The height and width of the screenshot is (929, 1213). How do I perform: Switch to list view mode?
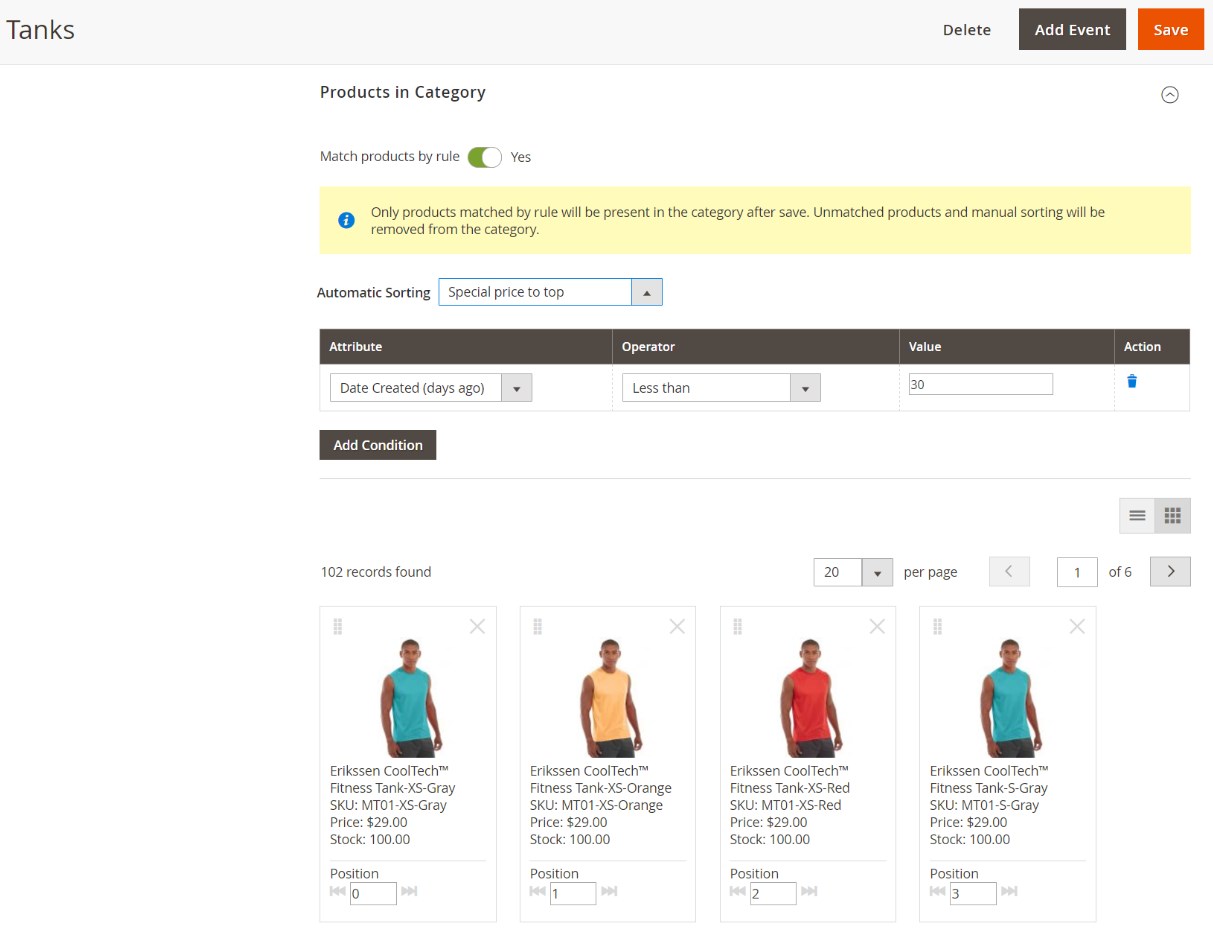1137,516
